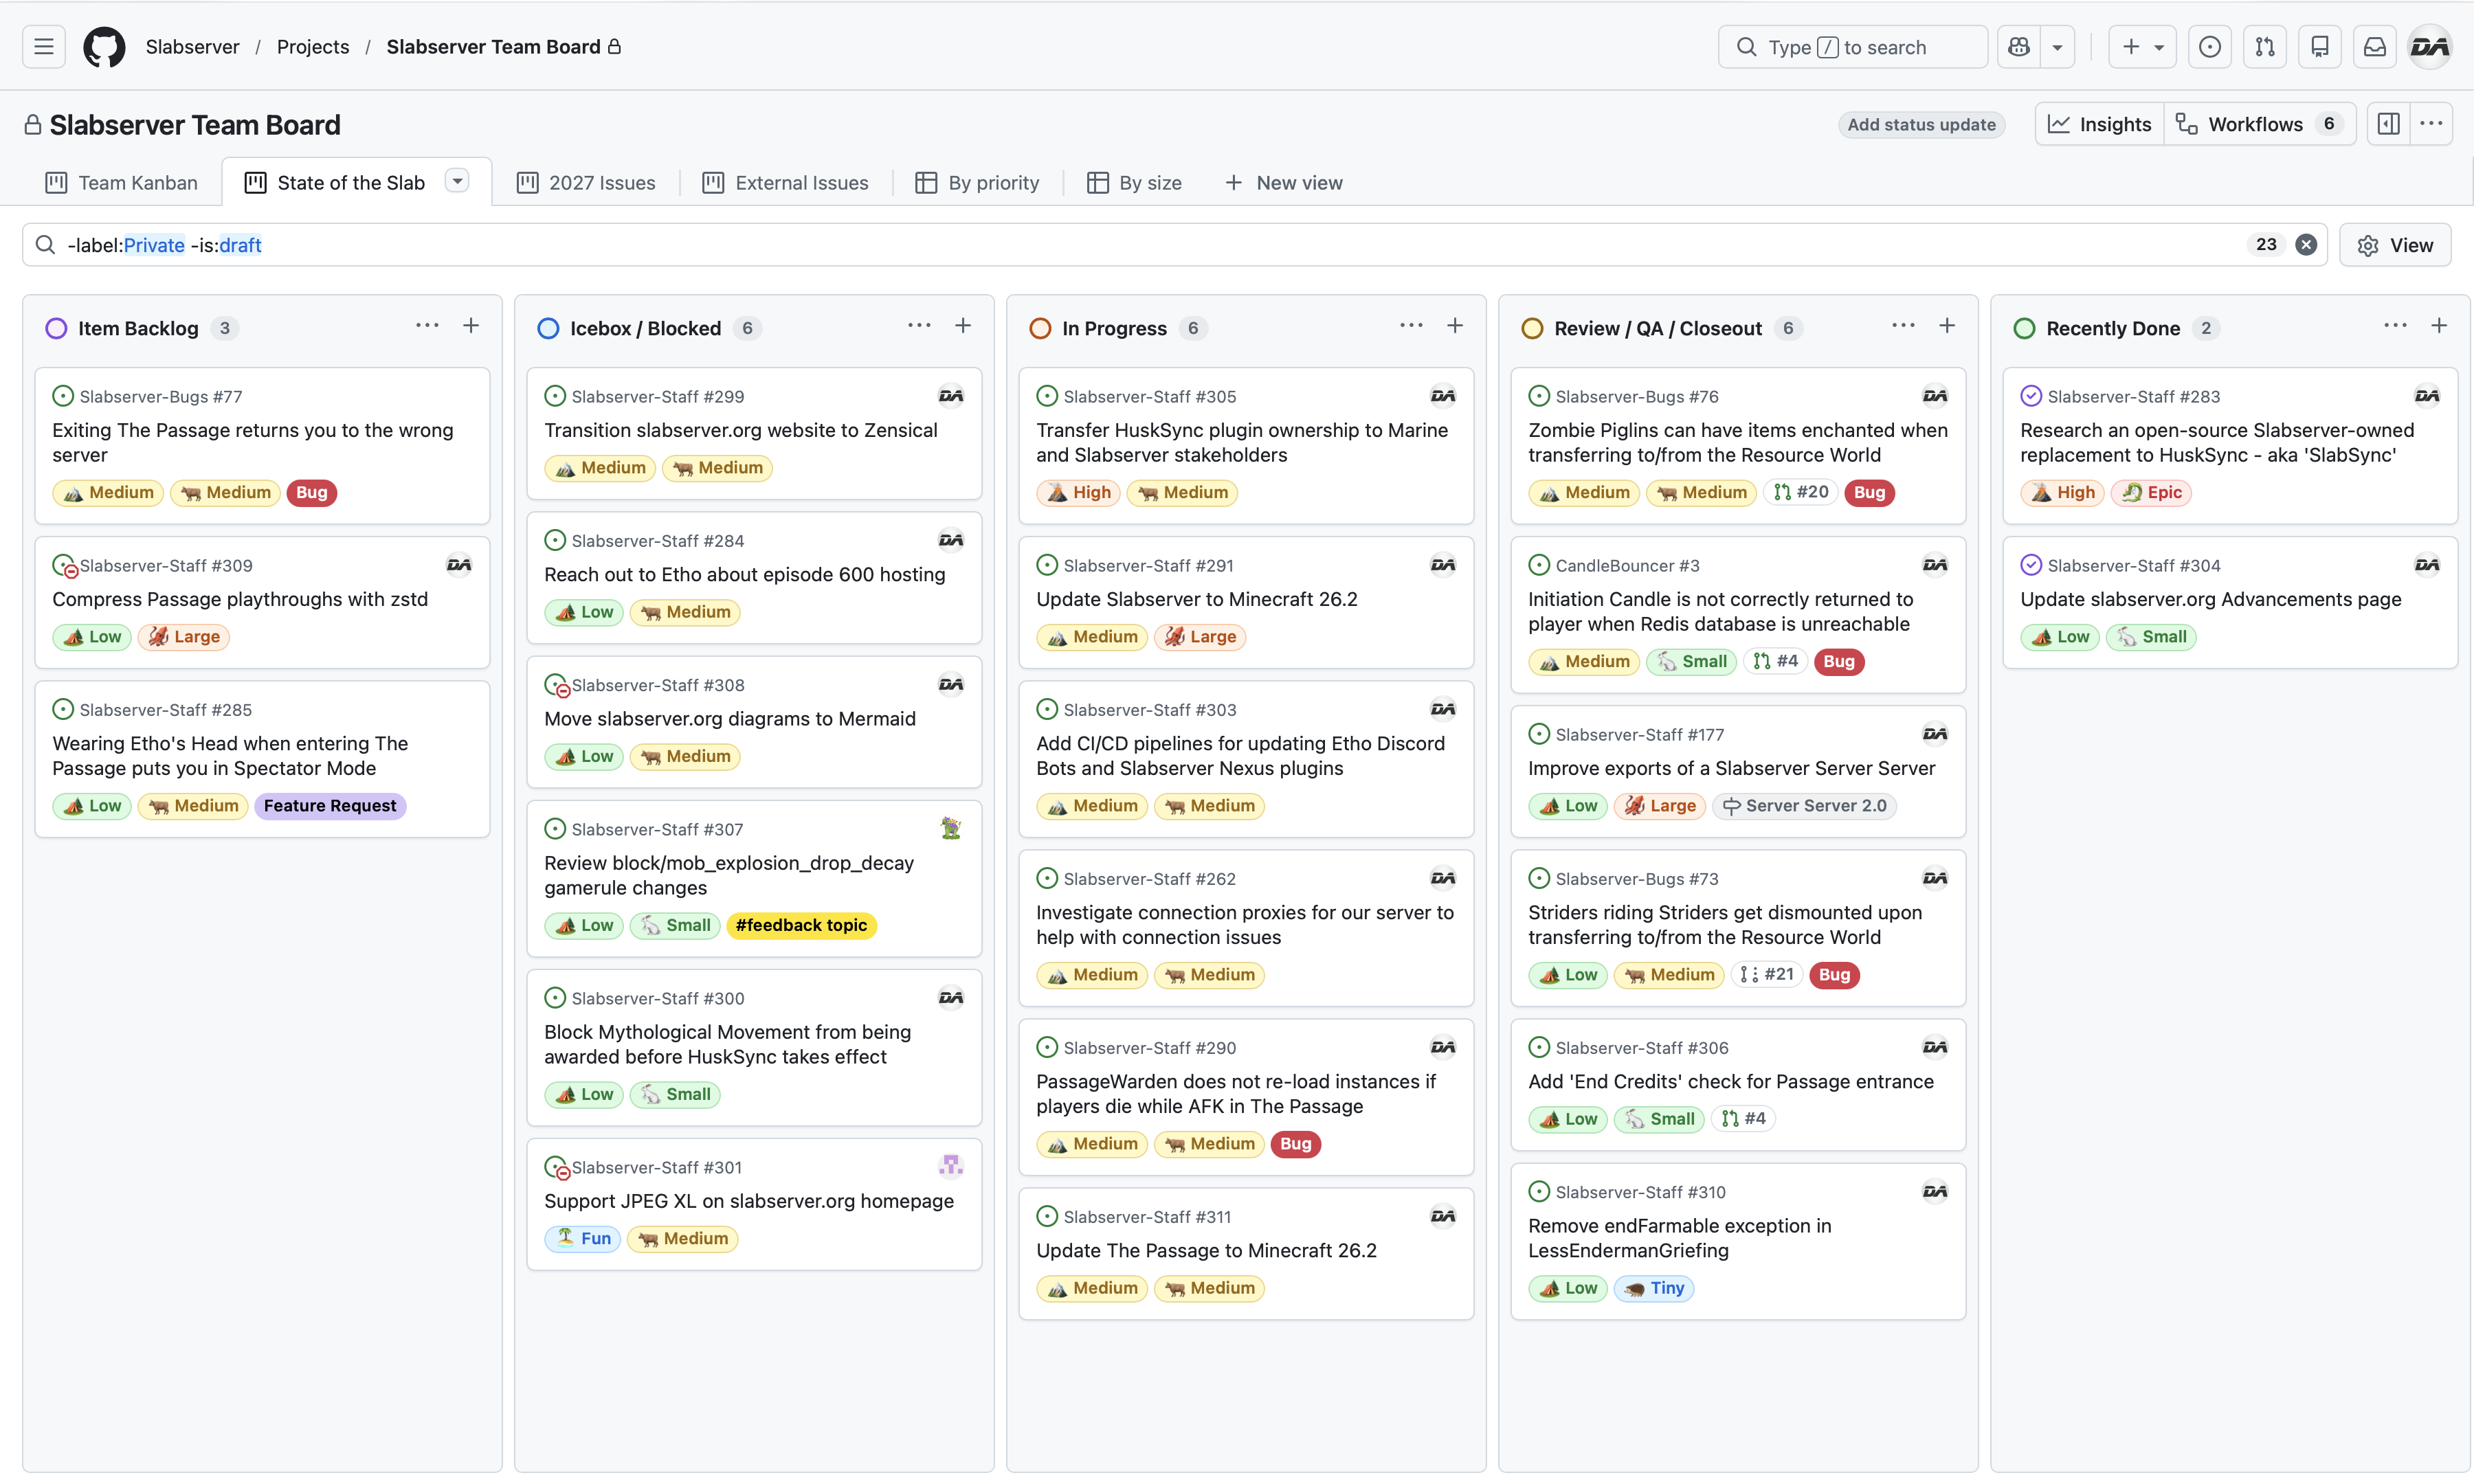The width and height of the screenshot is (2474, 1484).
Task: Add an item to Icebox / Blocked column
Action: (963, 326)
